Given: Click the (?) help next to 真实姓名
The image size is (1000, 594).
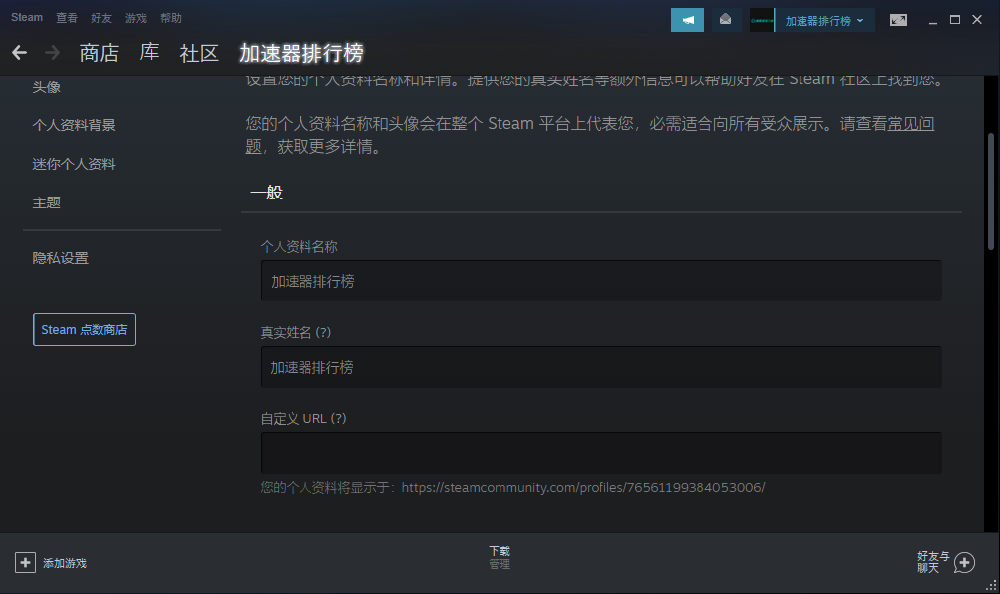Looking at the screenshot, I should coord(323,332).
